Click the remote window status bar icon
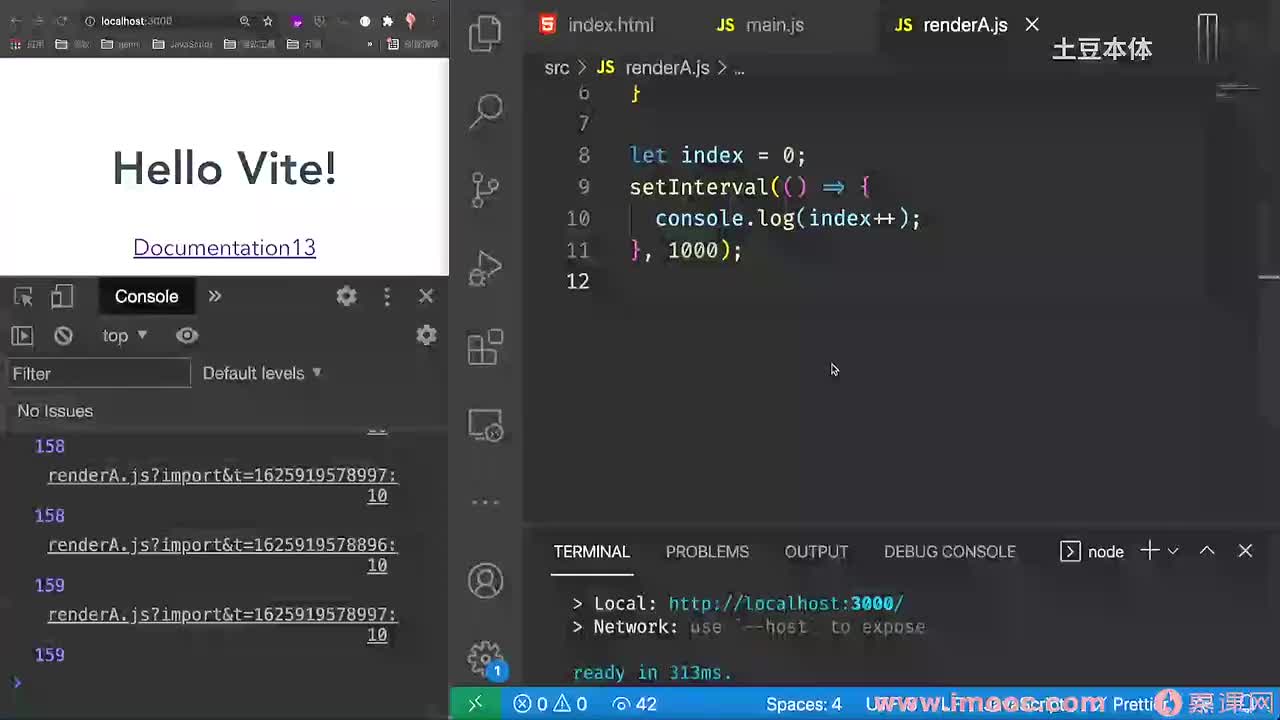Image resolution: width=1280 pixels, height=720 pixels. (x=475, y=704)
